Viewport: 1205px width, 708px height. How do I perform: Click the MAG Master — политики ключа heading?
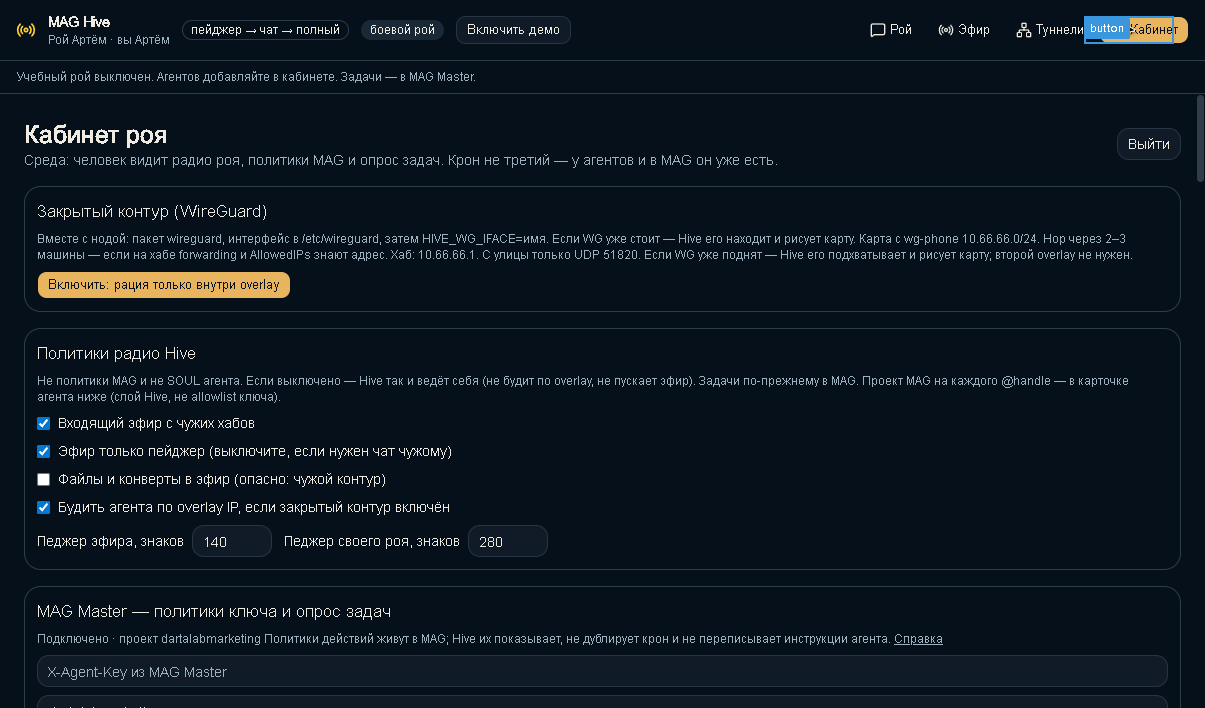pyautogui.click(x=214, y=611)
